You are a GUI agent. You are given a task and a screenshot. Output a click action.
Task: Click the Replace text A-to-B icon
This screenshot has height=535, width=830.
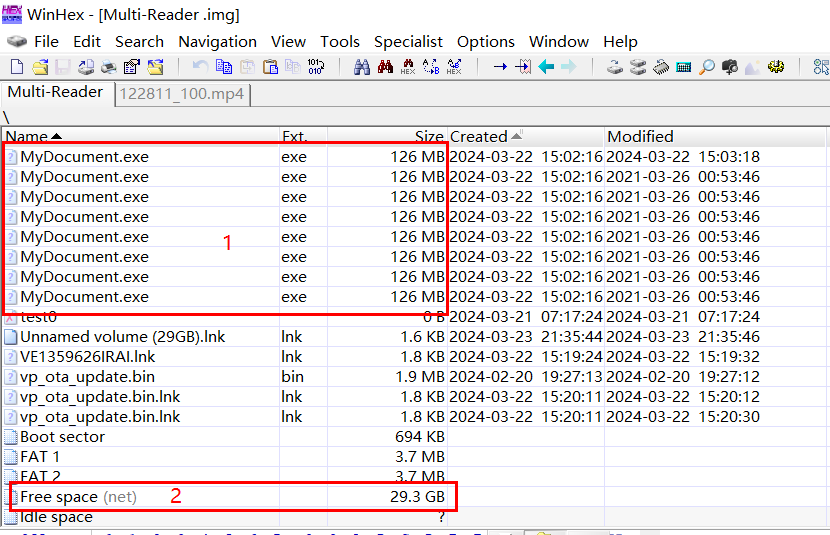click(x=431, y=67)
